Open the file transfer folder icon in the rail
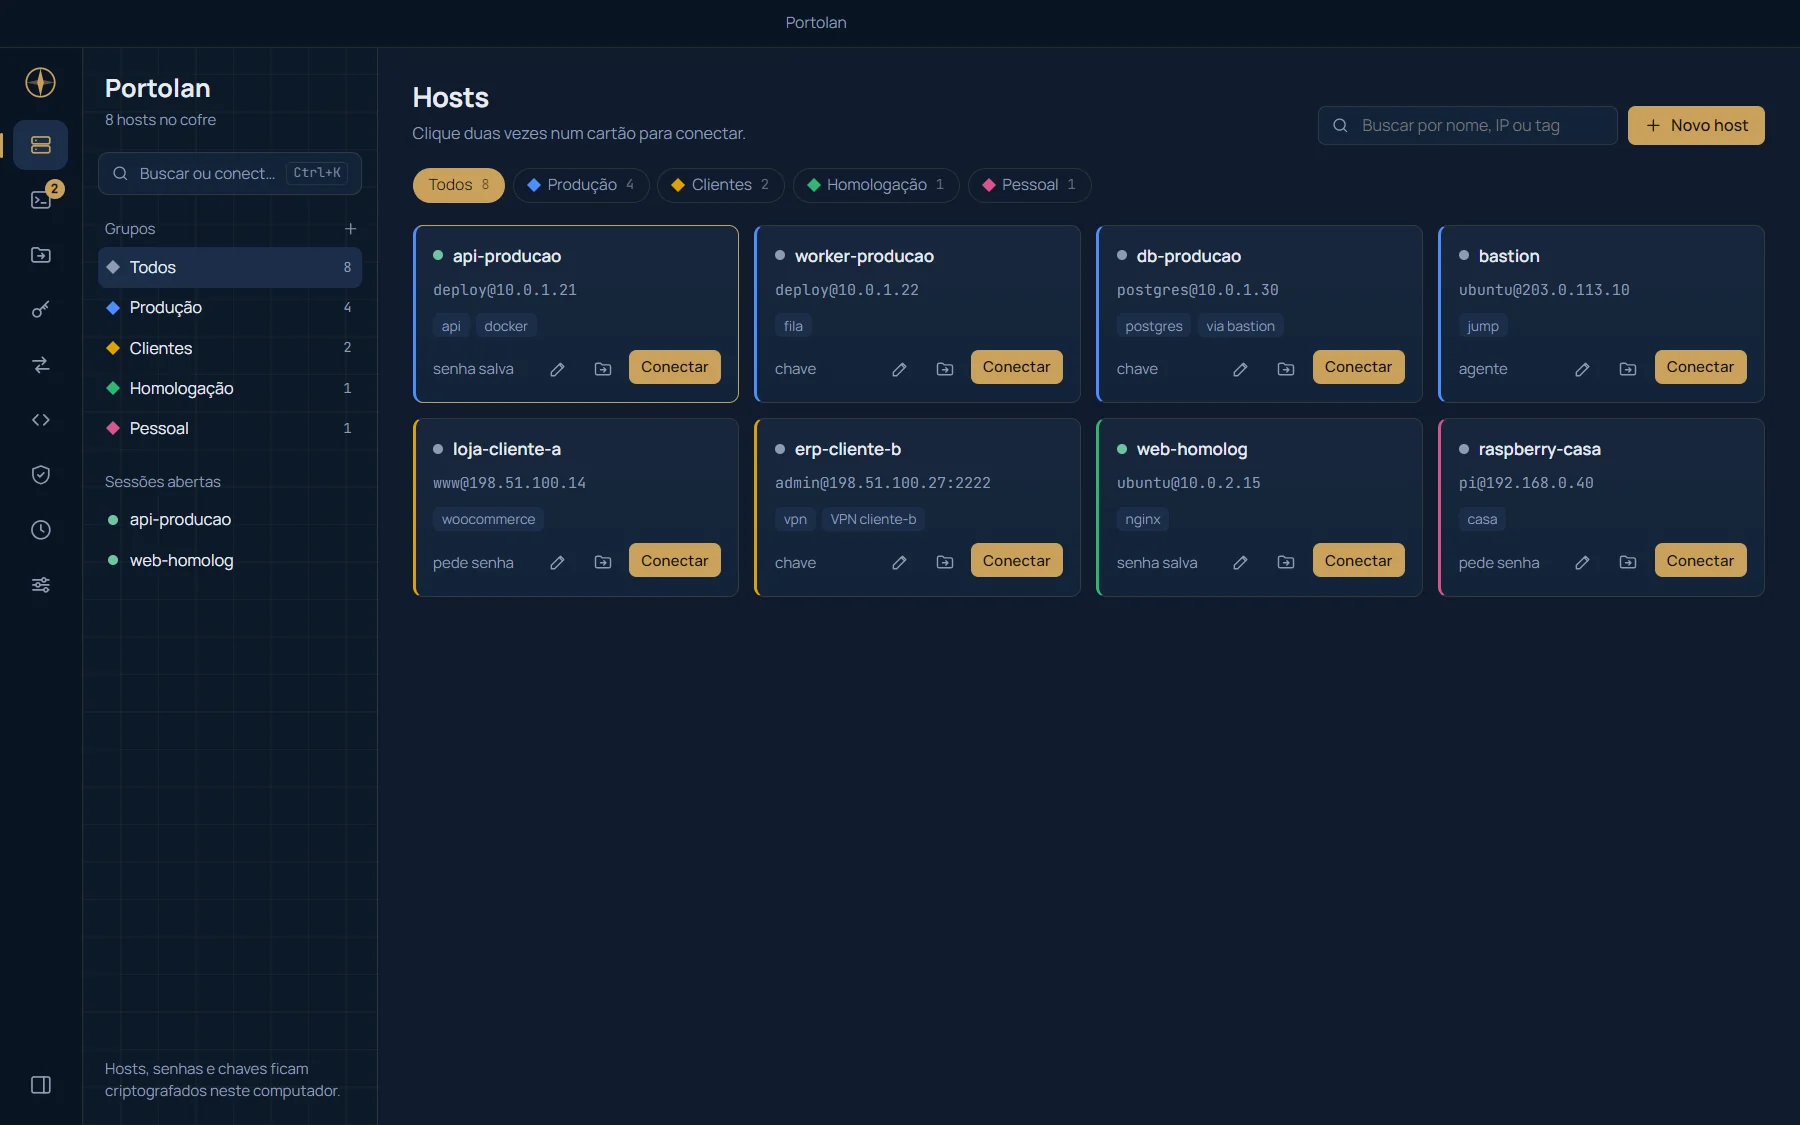The image size is (1800, 1125). 41,255
